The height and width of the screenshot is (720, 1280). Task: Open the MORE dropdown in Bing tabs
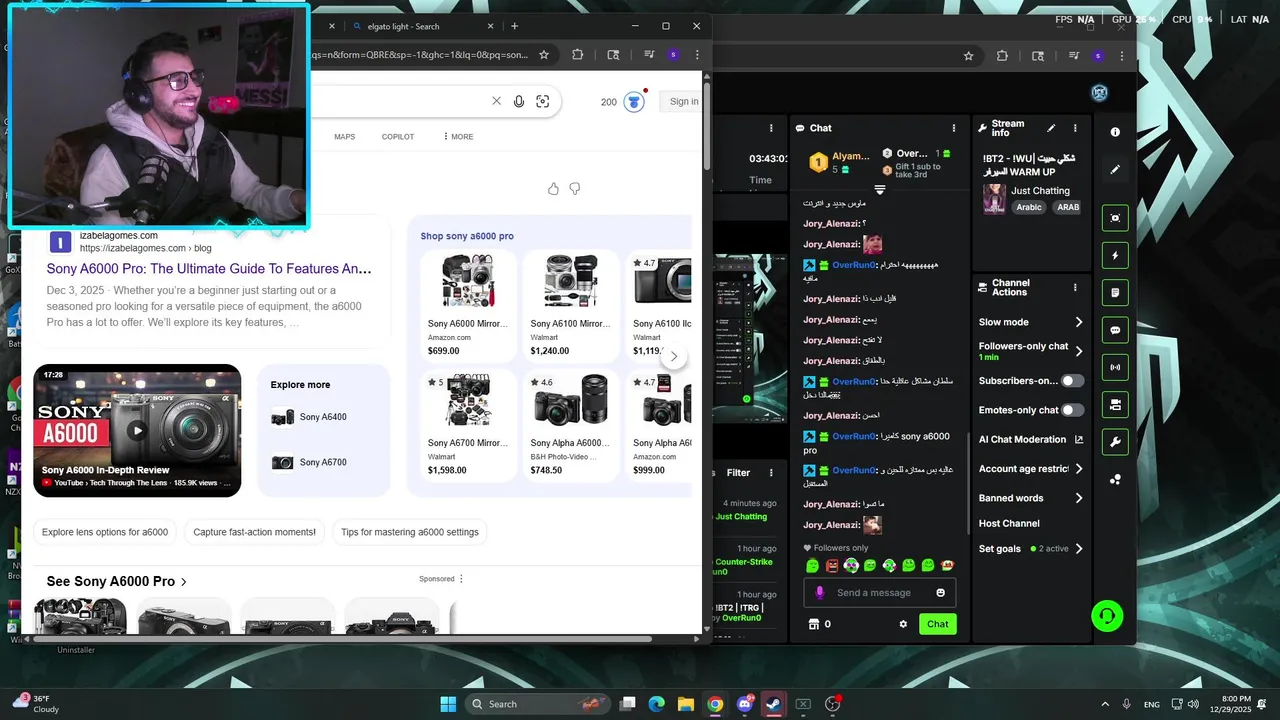point(458,137)
